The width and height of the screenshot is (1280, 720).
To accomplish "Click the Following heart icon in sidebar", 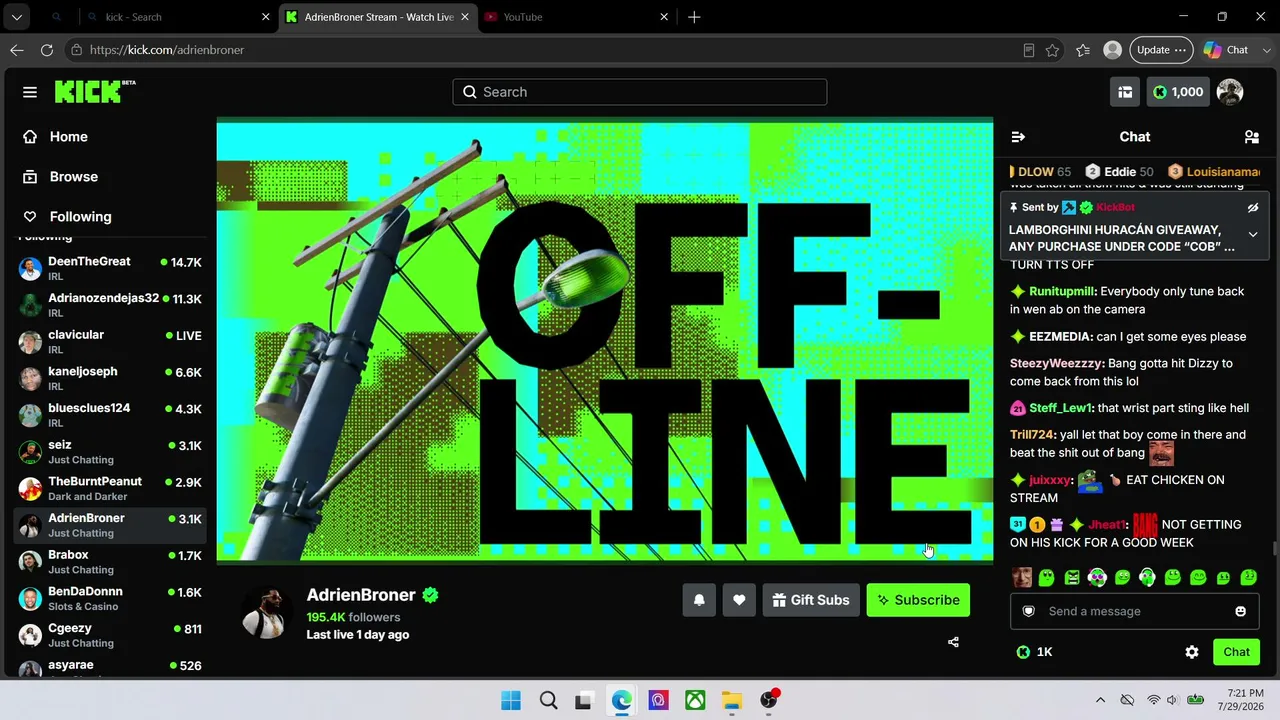I will (x=30, y=217).
